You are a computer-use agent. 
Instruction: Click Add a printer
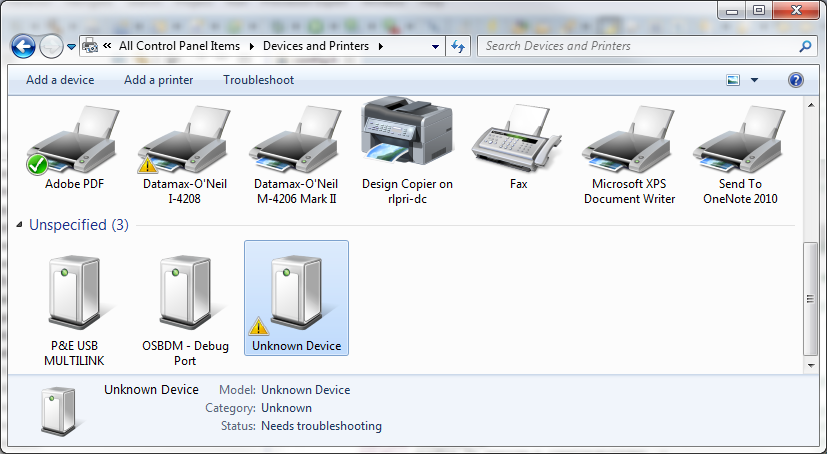pyautogui.click(x=158, y=80)
